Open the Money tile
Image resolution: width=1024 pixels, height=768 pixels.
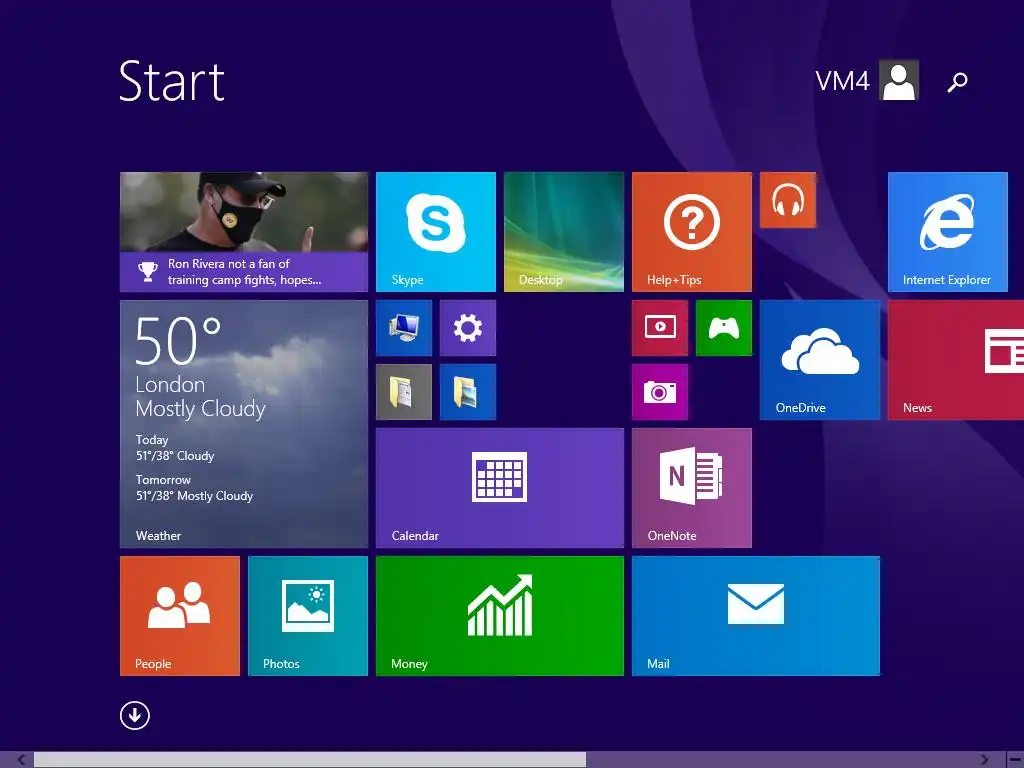coord(500,616)
